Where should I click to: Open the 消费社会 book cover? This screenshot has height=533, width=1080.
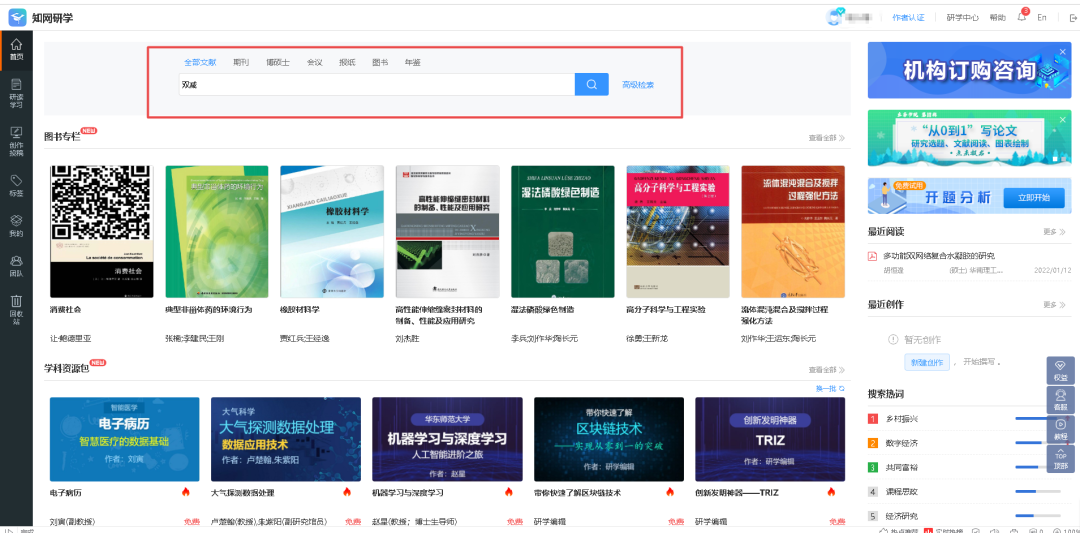101,231
